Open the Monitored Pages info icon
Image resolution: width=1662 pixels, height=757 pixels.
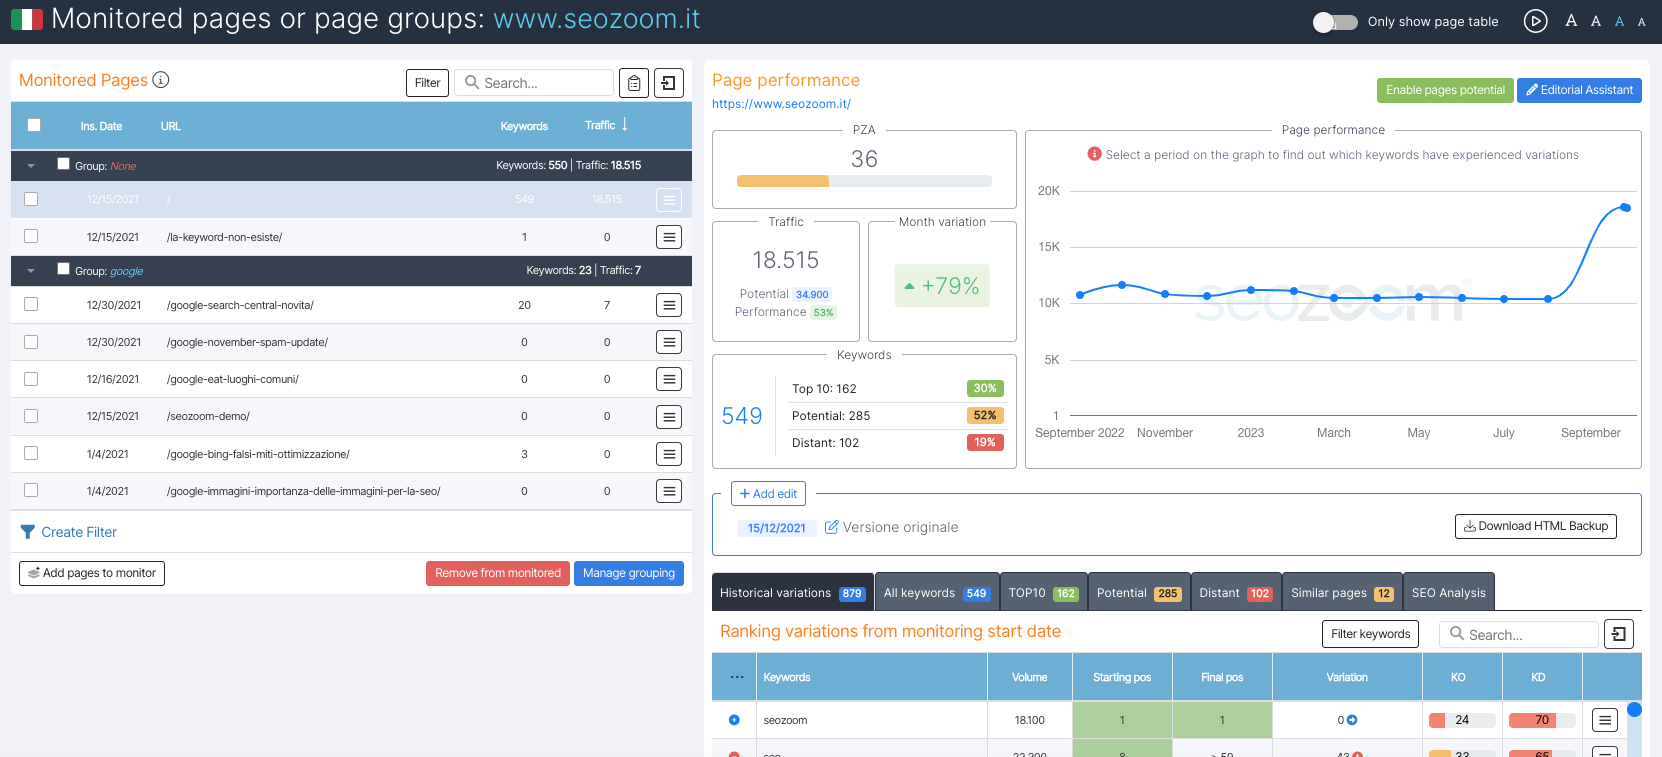(161, 80)
